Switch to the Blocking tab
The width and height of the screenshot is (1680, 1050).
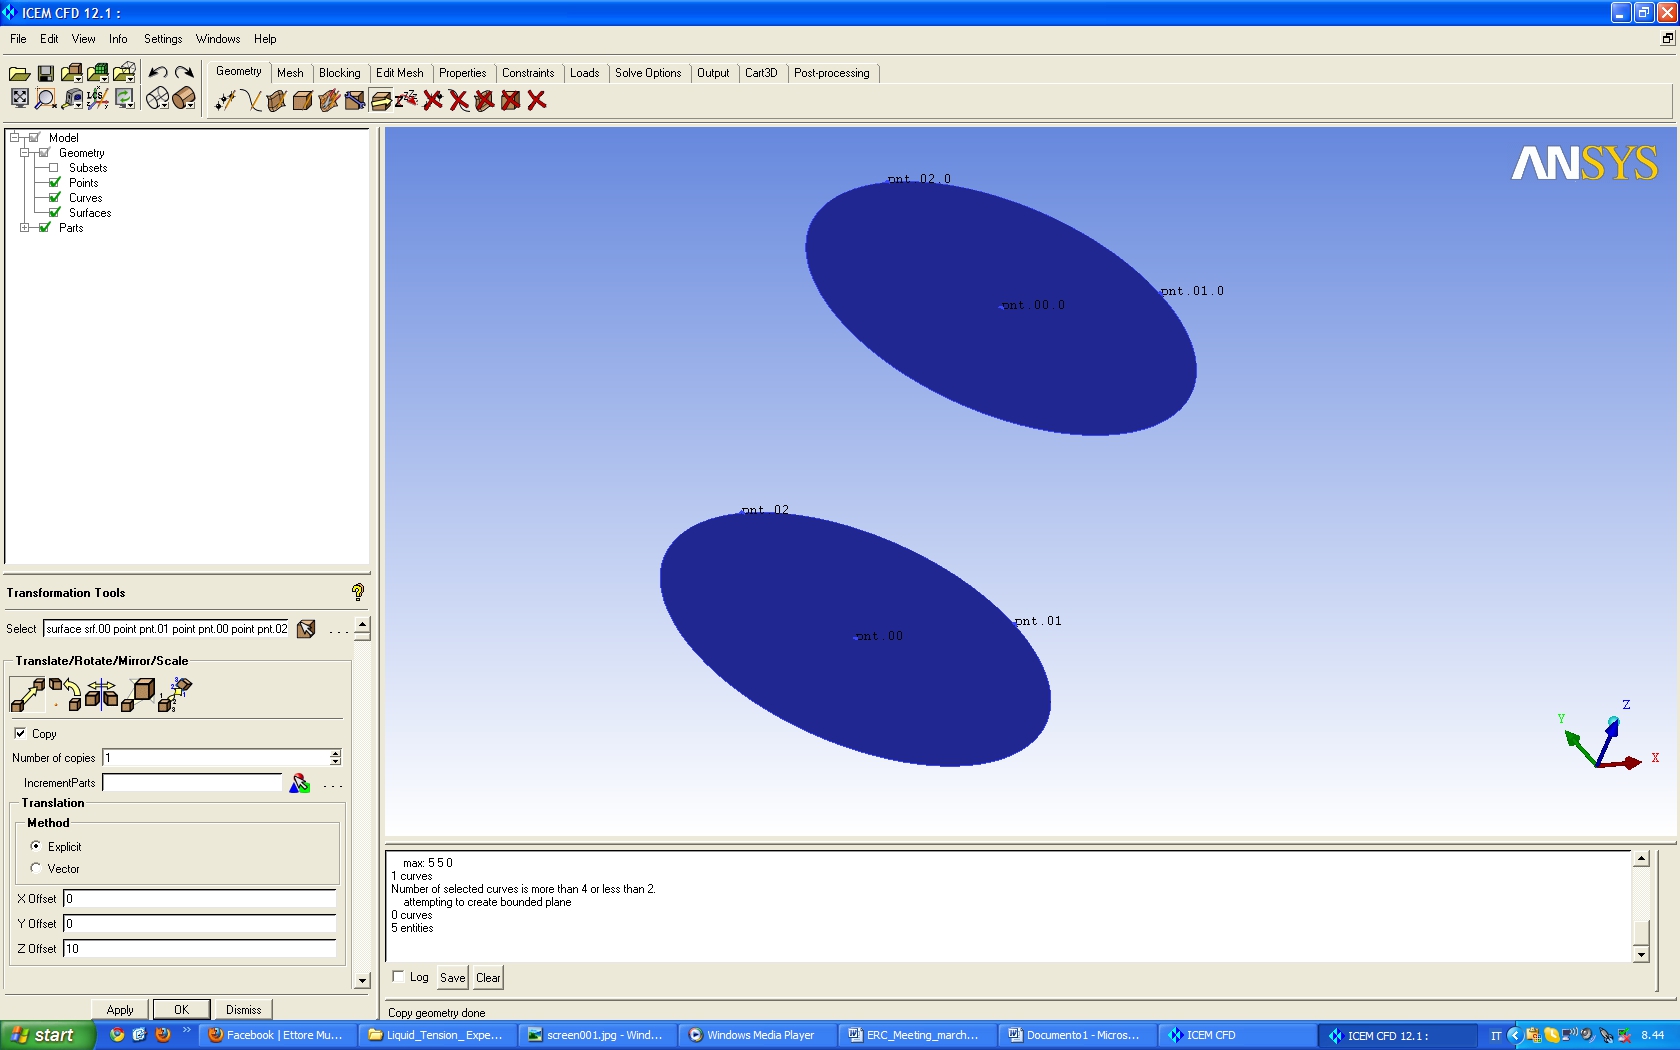(339, 73)
